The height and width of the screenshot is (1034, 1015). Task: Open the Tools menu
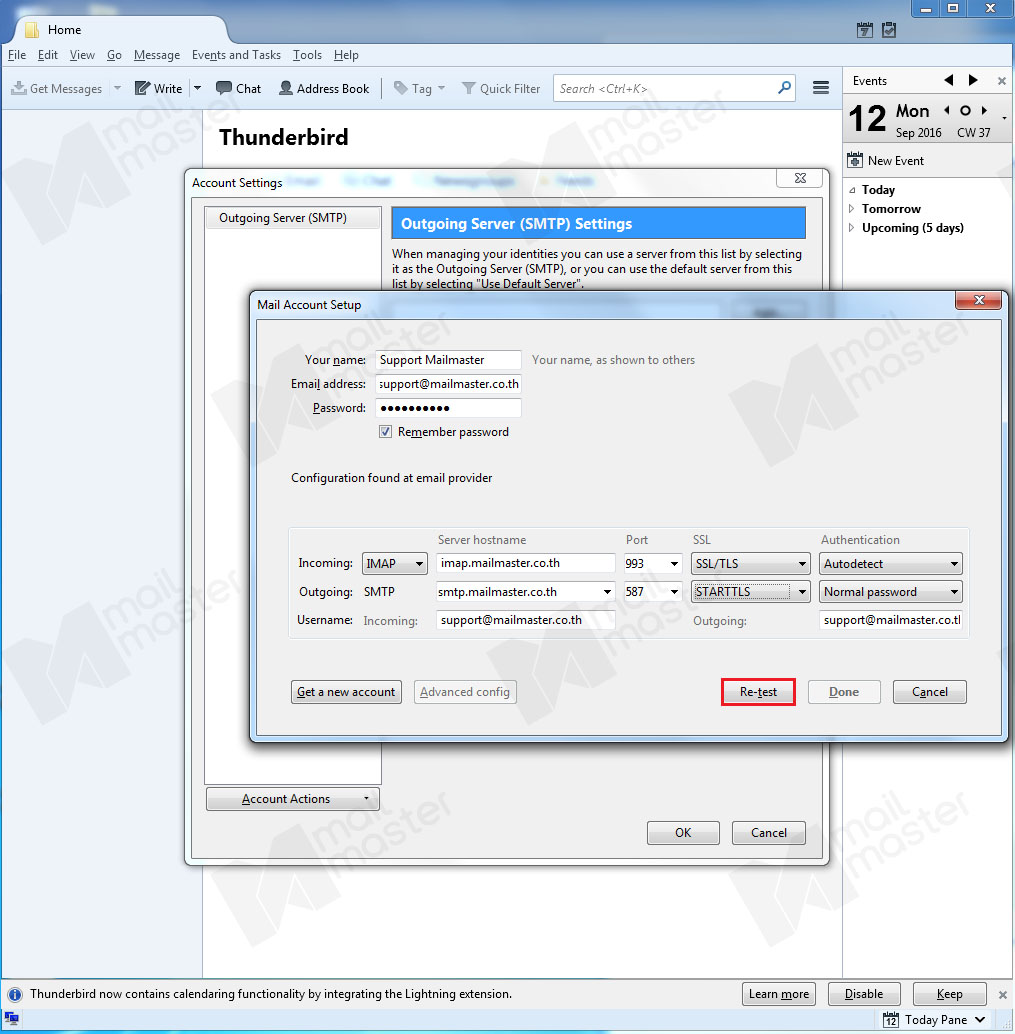pyautogui.click(x=307, y=55)
